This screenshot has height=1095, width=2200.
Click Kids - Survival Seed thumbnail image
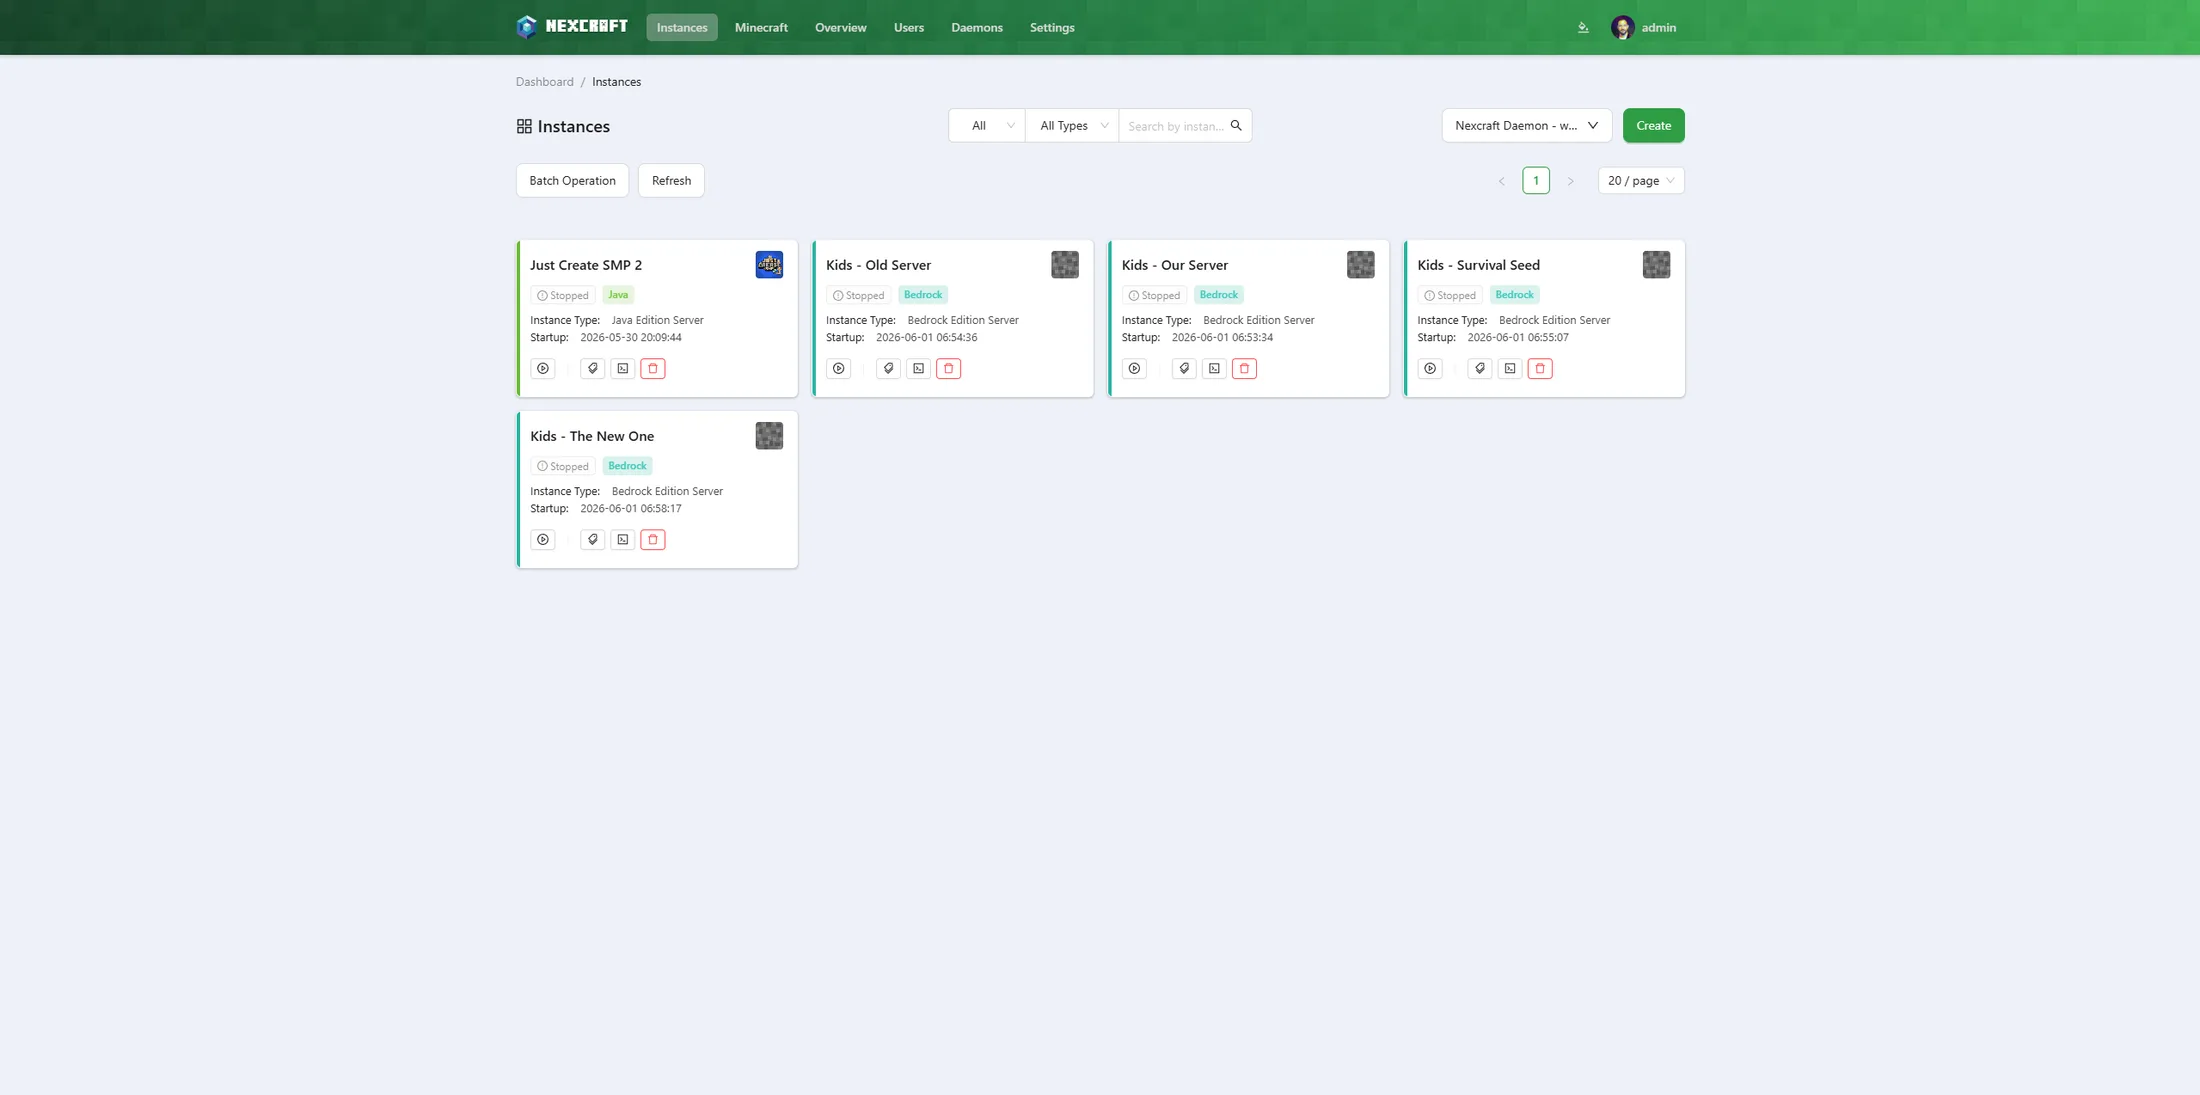(1657, 264)
